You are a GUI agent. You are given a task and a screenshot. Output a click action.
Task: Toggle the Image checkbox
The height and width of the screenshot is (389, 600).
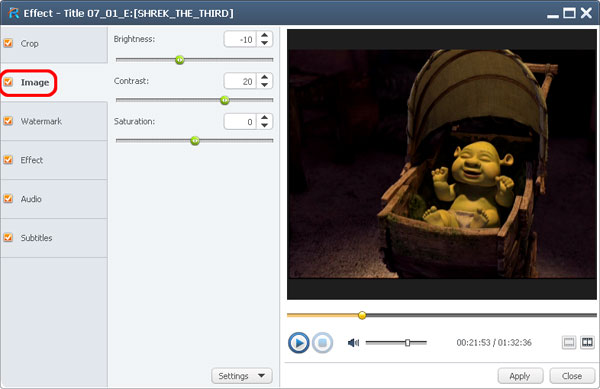tap(8, 82)
